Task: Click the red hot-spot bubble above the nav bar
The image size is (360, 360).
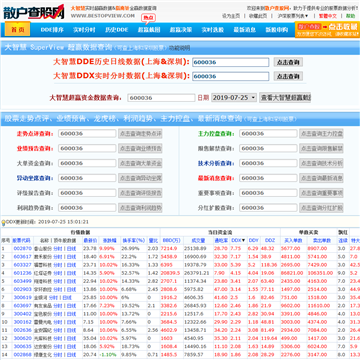Action: [149, 18]
